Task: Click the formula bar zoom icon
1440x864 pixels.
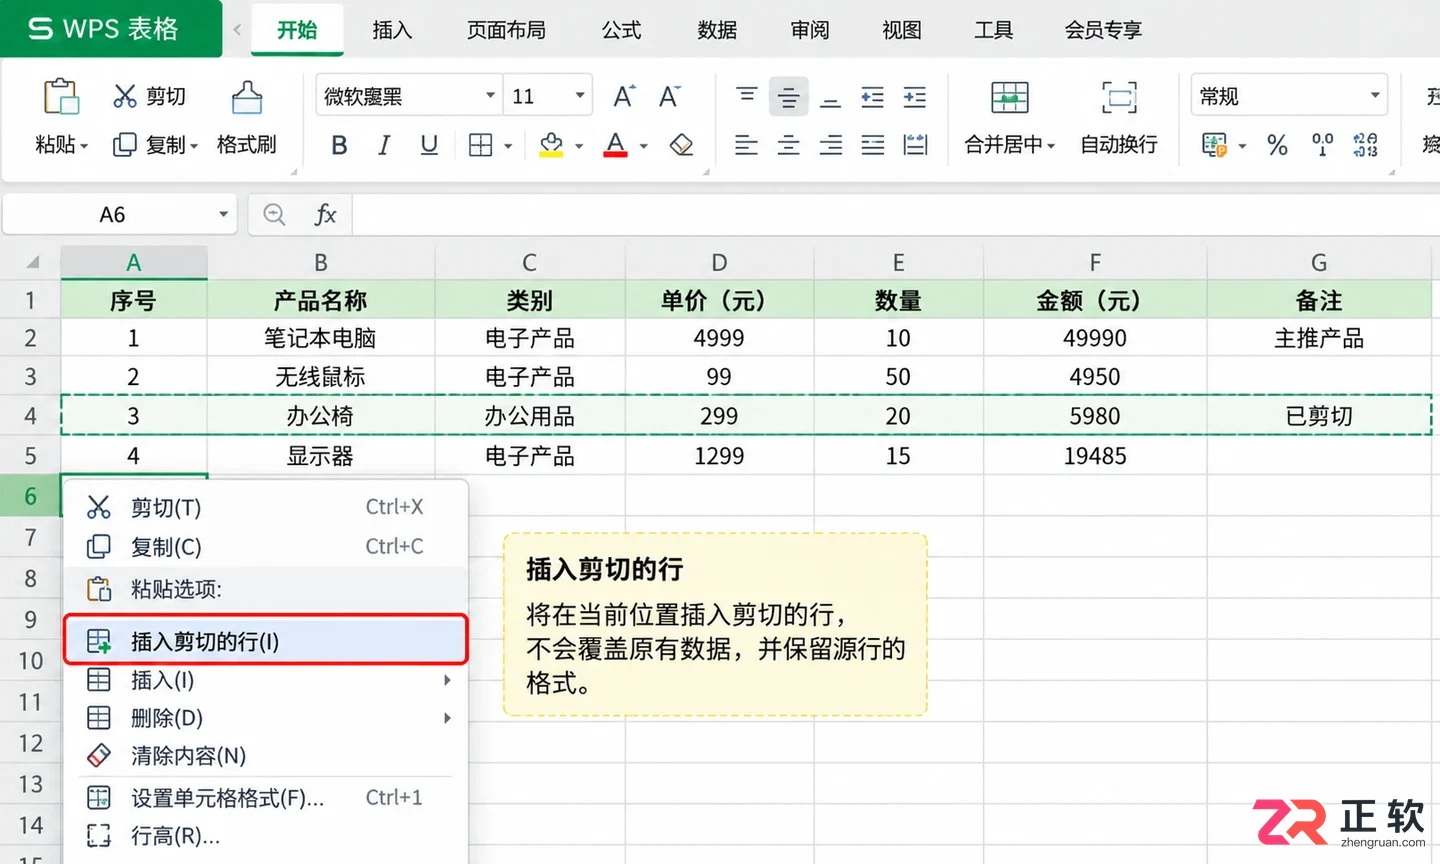Action: [x=274, y=214]
